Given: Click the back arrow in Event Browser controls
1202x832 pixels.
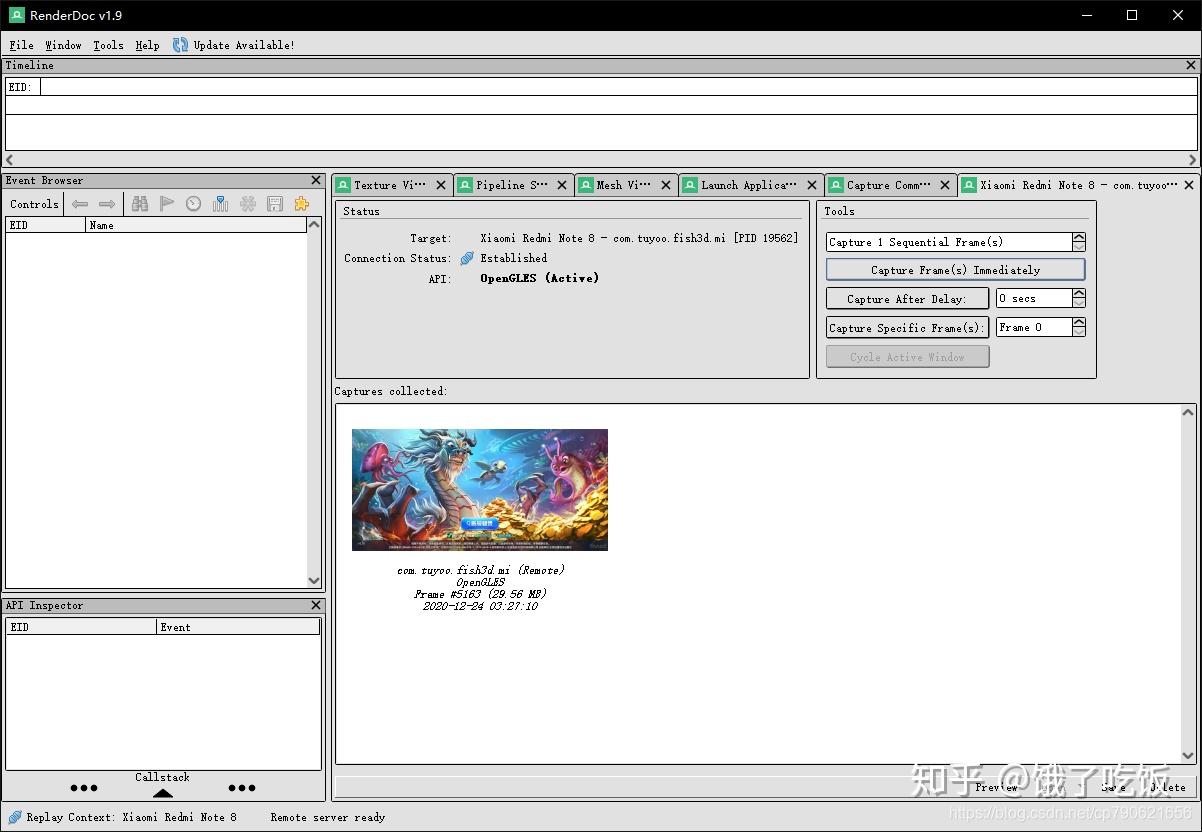Looking at the screenshot, I should click(79, 203).
